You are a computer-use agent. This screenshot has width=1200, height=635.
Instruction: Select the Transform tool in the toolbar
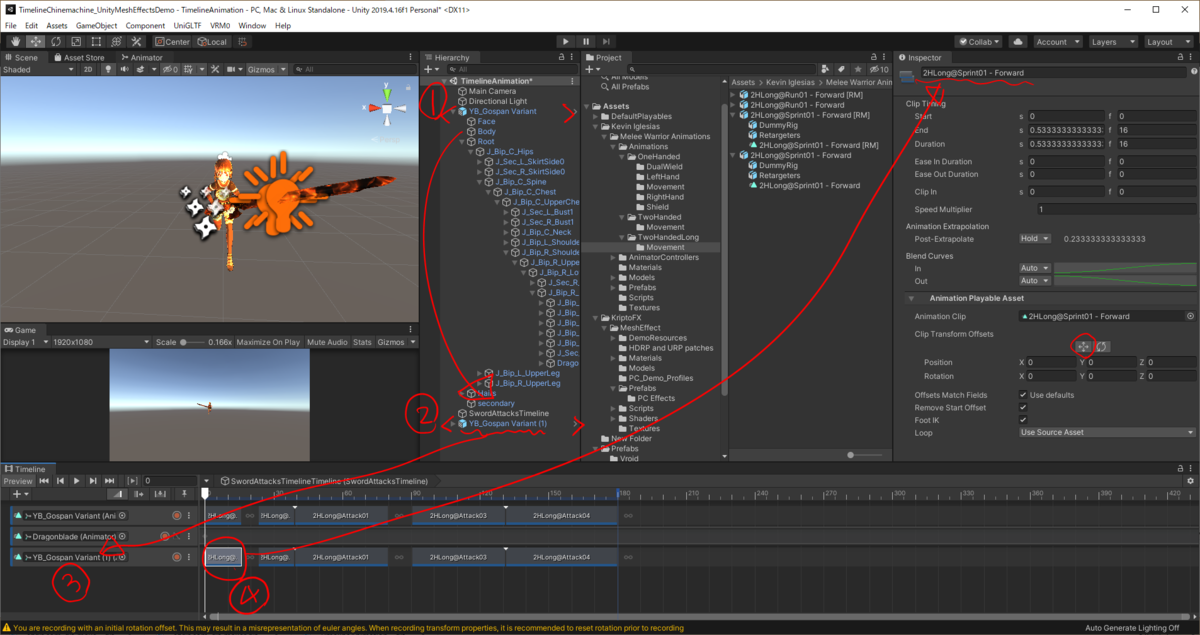coord(114,42)
